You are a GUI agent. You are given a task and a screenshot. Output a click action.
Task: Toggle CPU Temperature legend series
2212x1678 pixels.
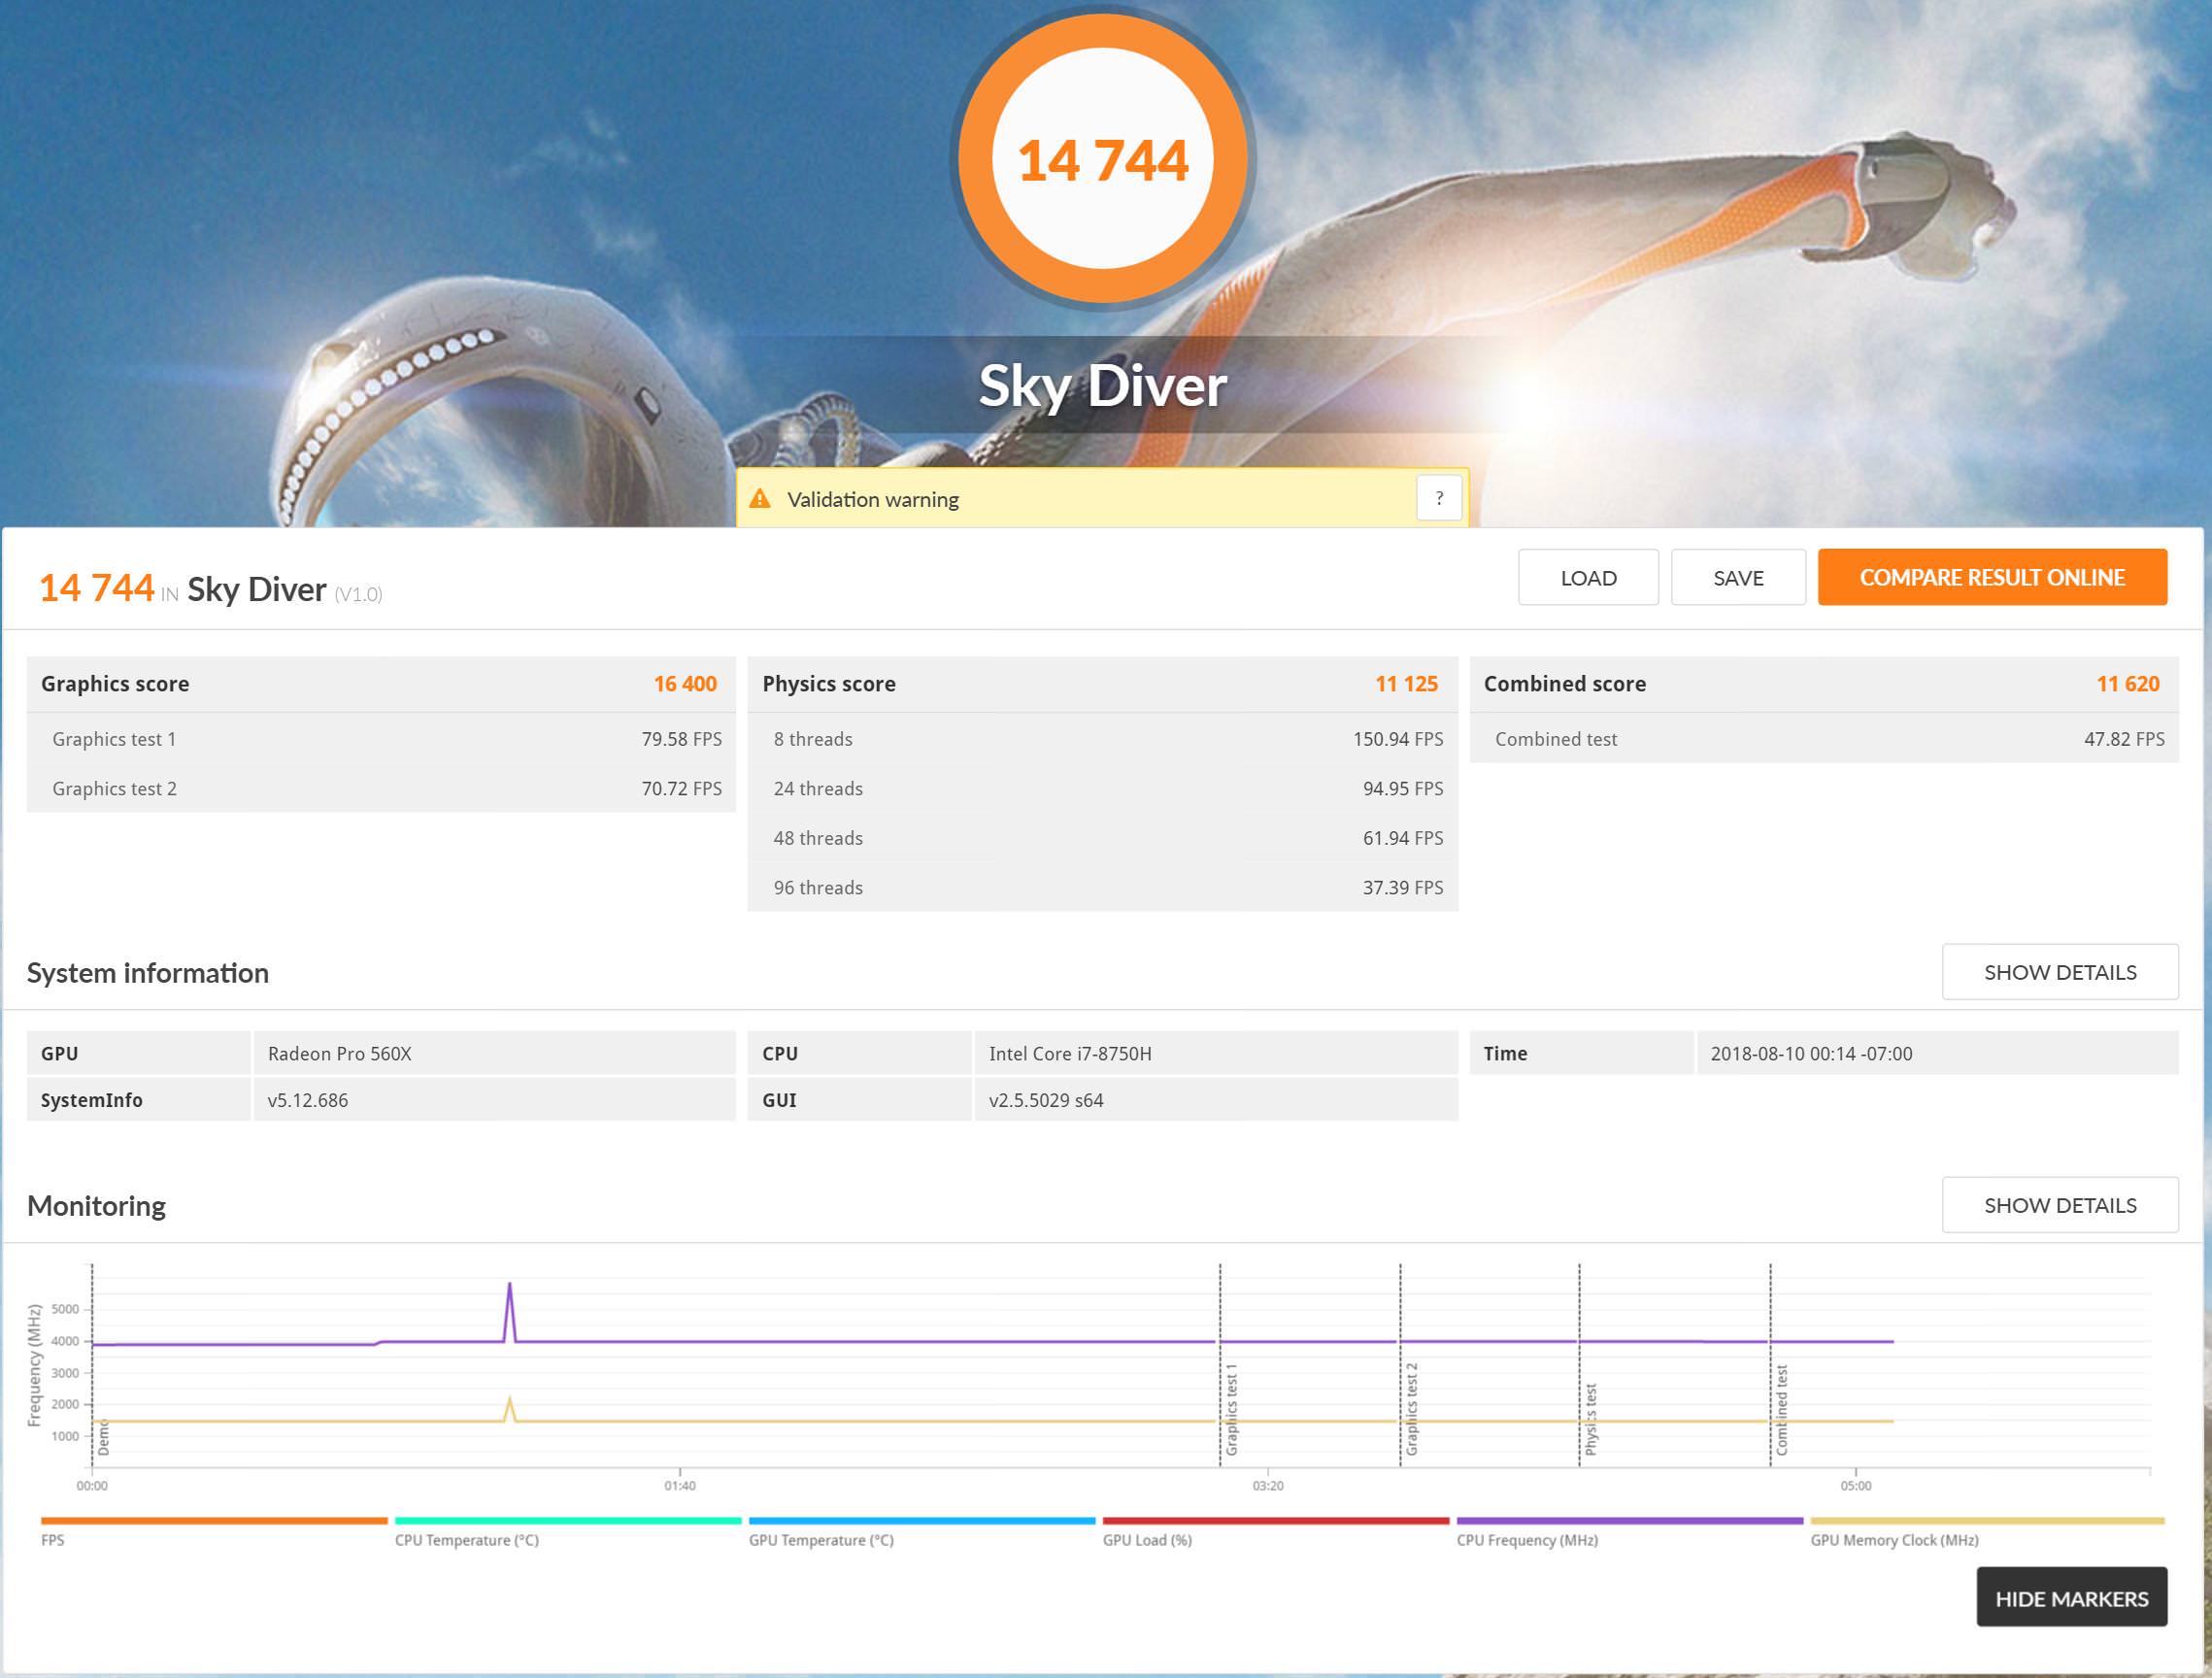click(466, 1540)
